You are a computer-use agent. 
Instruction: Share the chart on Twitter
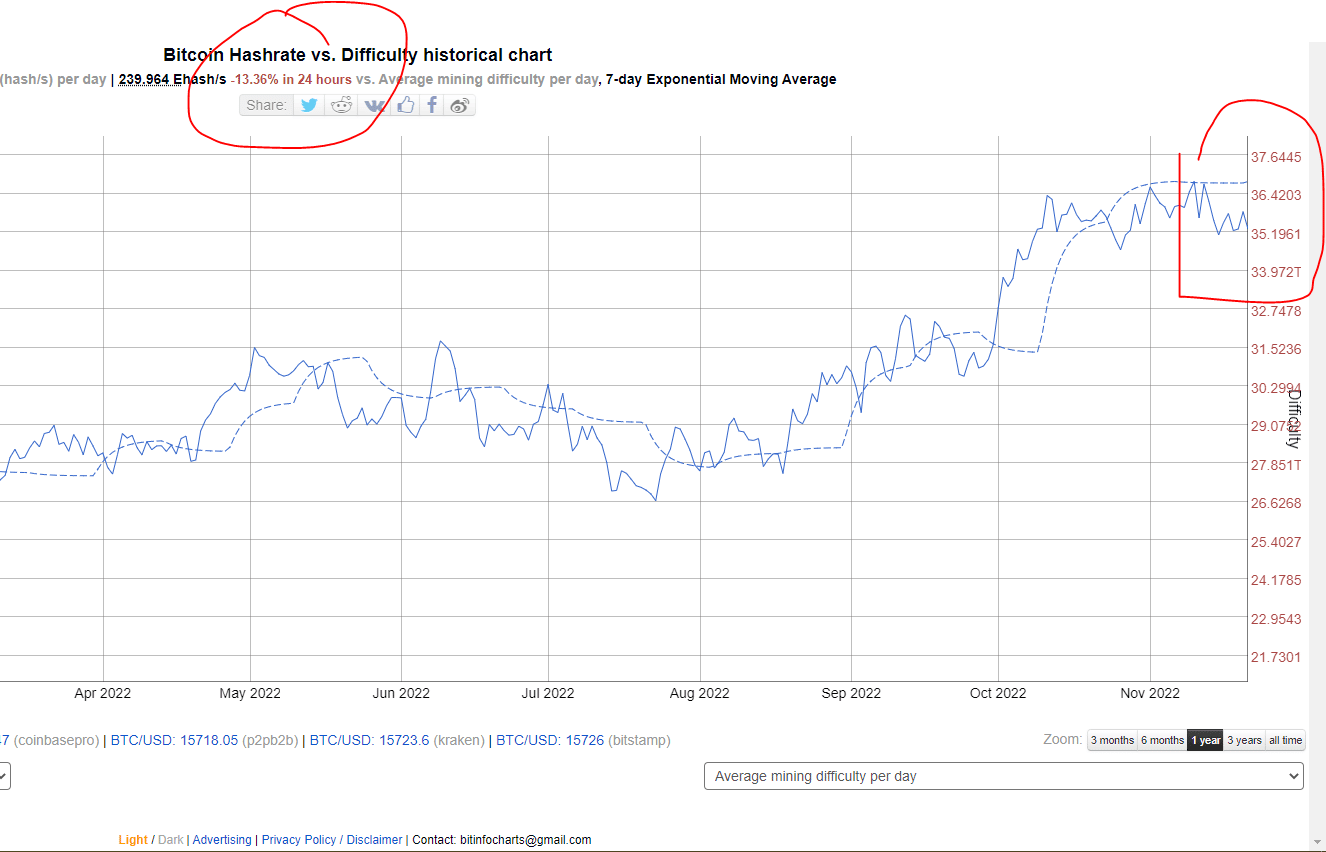click(x=310, y=105)
